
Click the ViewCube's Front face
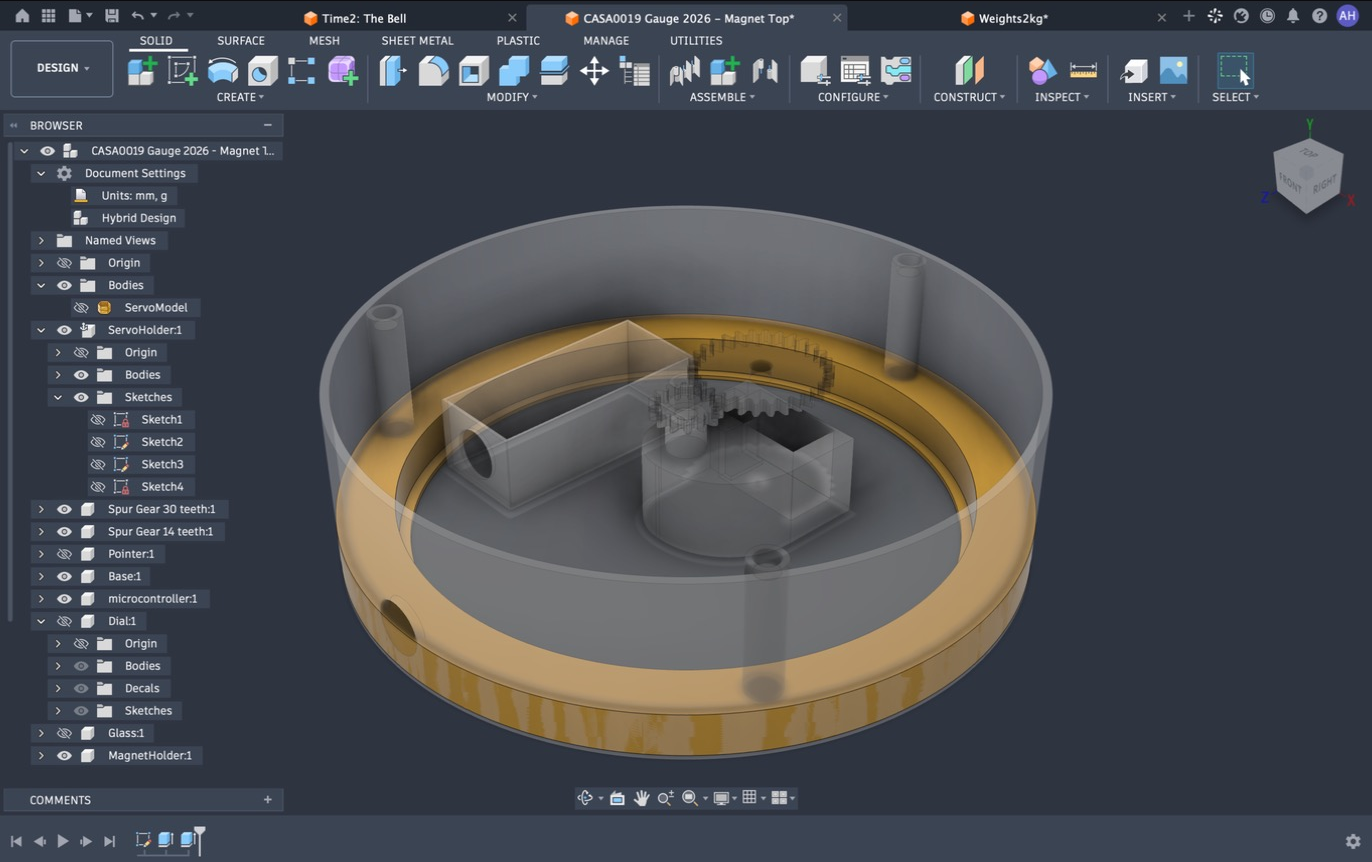pyautogui.click(x=1291, y=183)
